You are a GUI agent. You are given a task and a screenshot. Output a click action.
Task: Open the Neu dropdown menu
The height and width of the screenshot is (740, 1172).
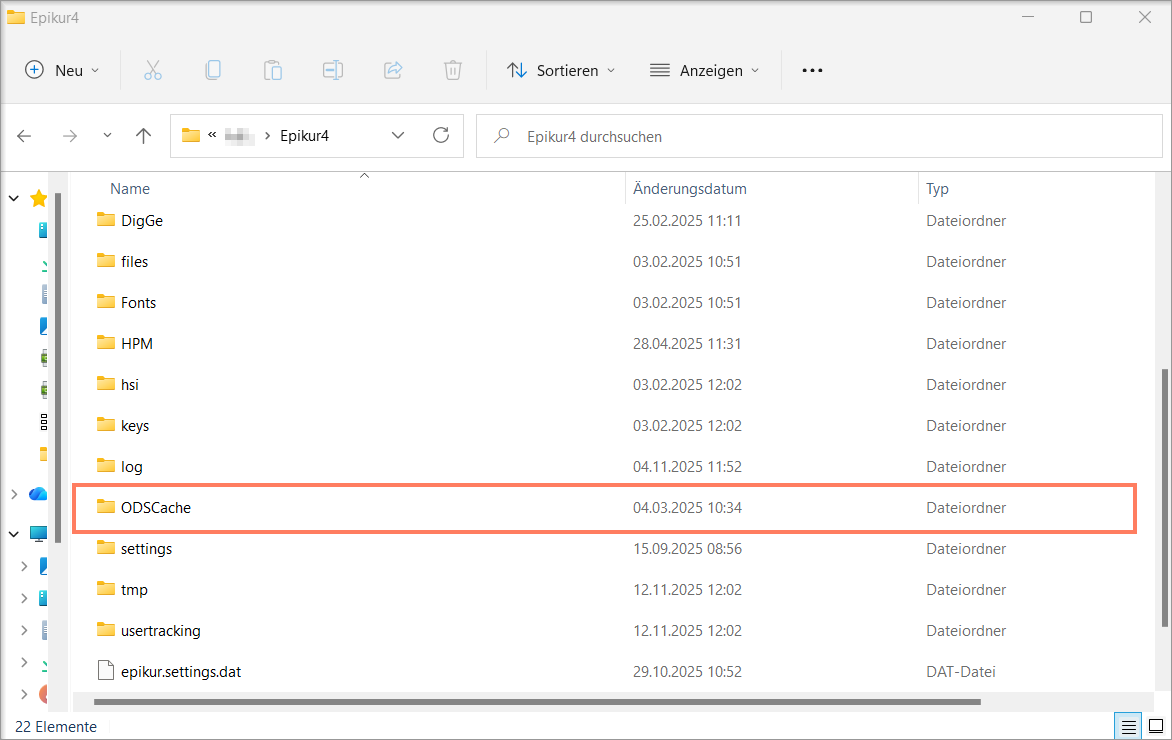click(x=62, y=70)
